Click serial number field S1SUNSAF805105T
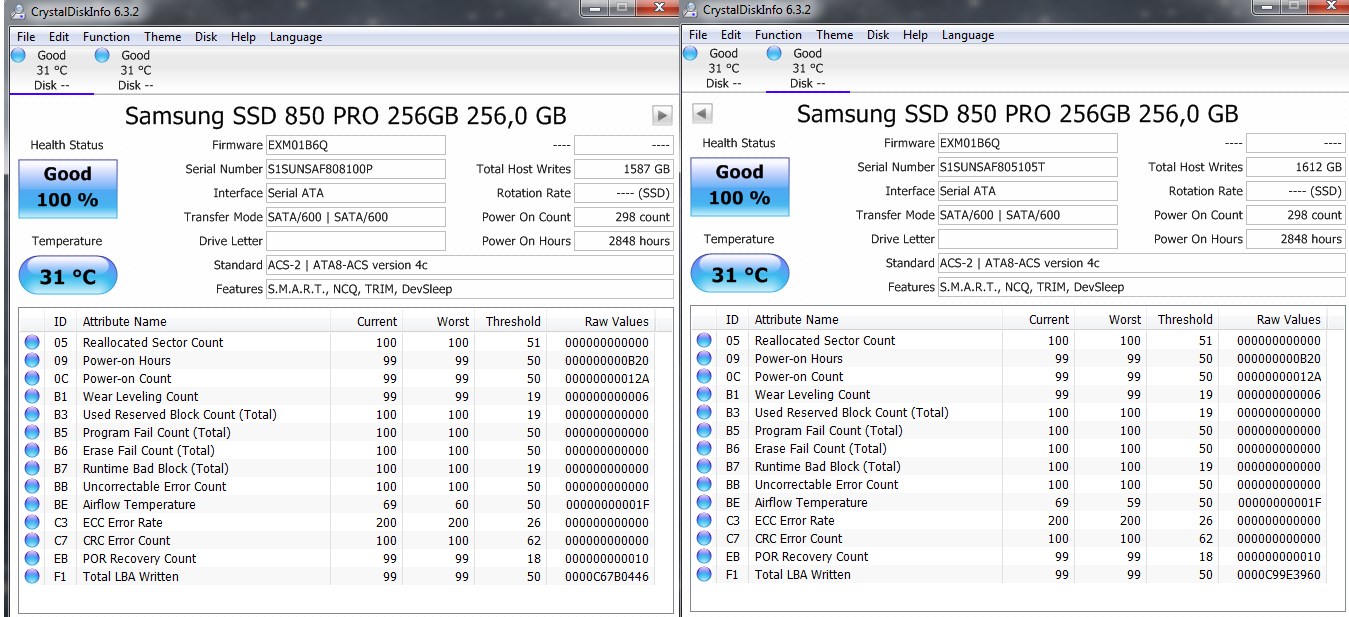The width and height of the screenshot is (1349, 617). (x=1027, y=167)
